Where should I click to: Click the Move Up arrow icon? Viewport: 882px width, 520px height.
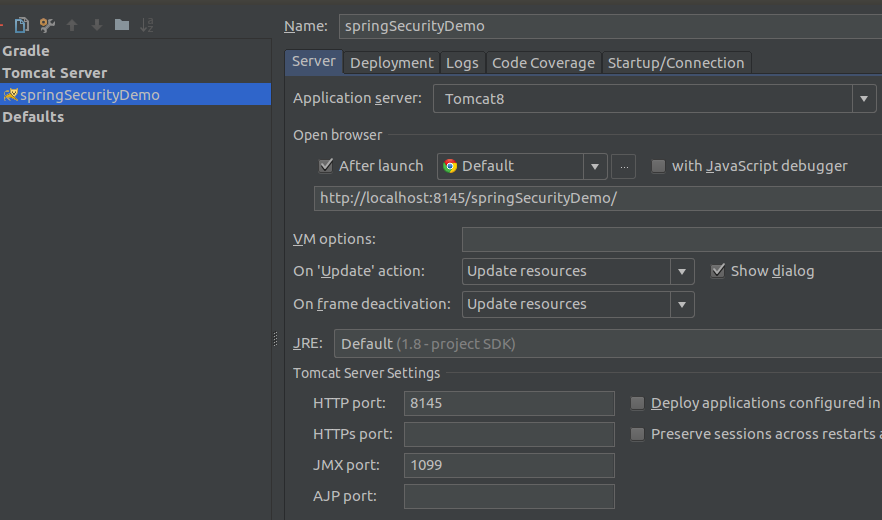(x=72, y=25)
